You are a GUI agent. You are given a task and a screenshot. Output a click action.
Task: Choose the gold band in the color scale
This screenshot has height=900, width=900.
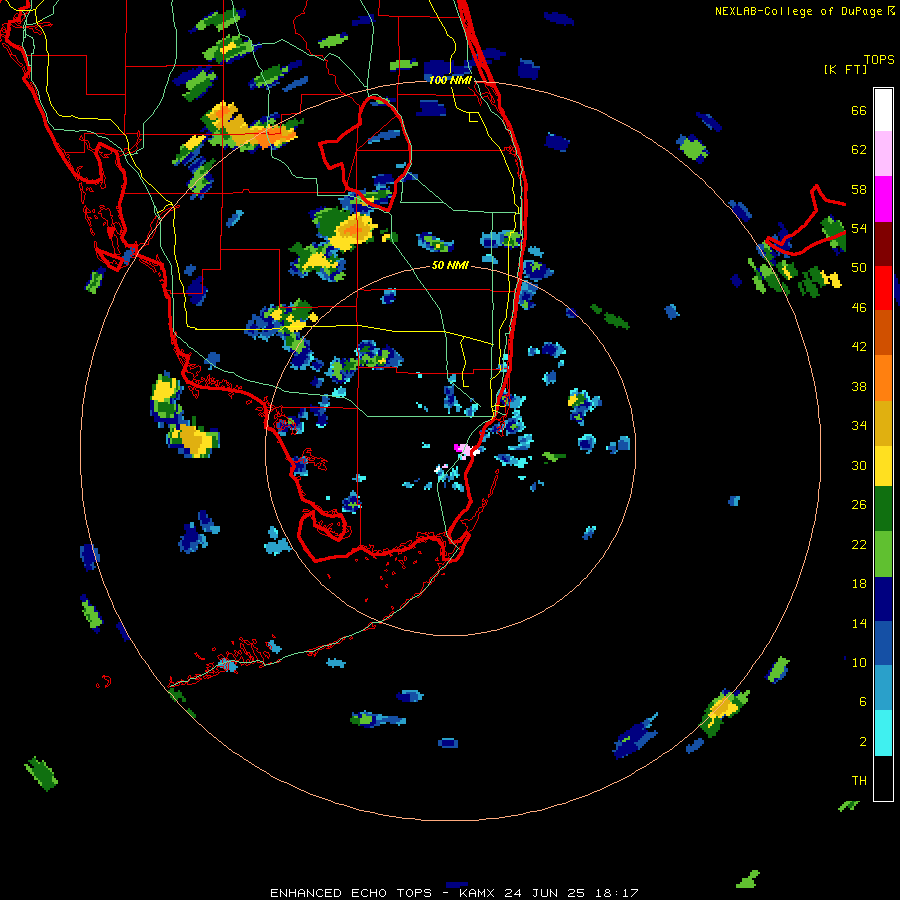click(x=883, y=423)
